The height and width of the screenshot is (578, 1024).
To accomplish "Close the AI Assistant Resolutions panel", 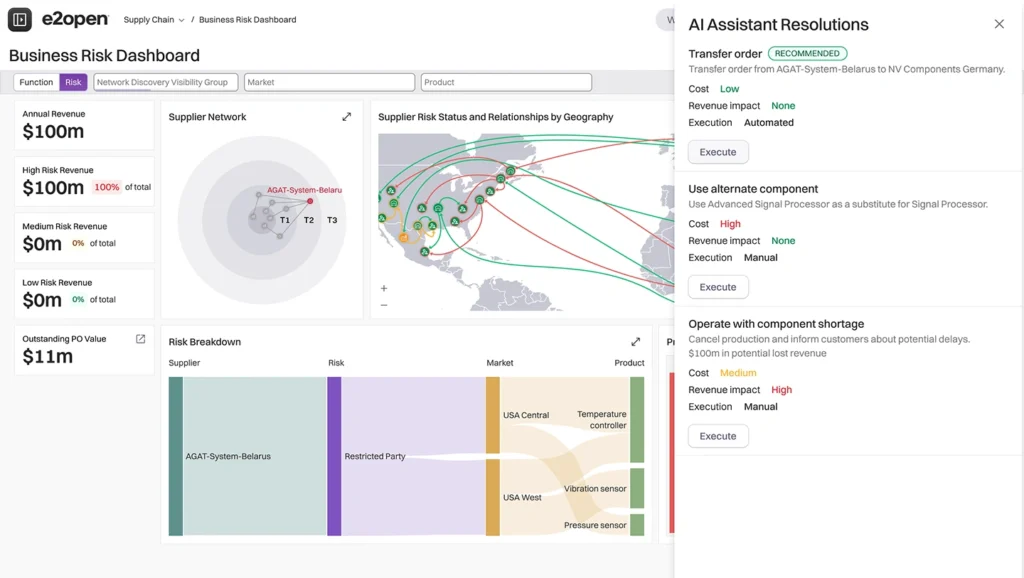I will click(999, 24).
